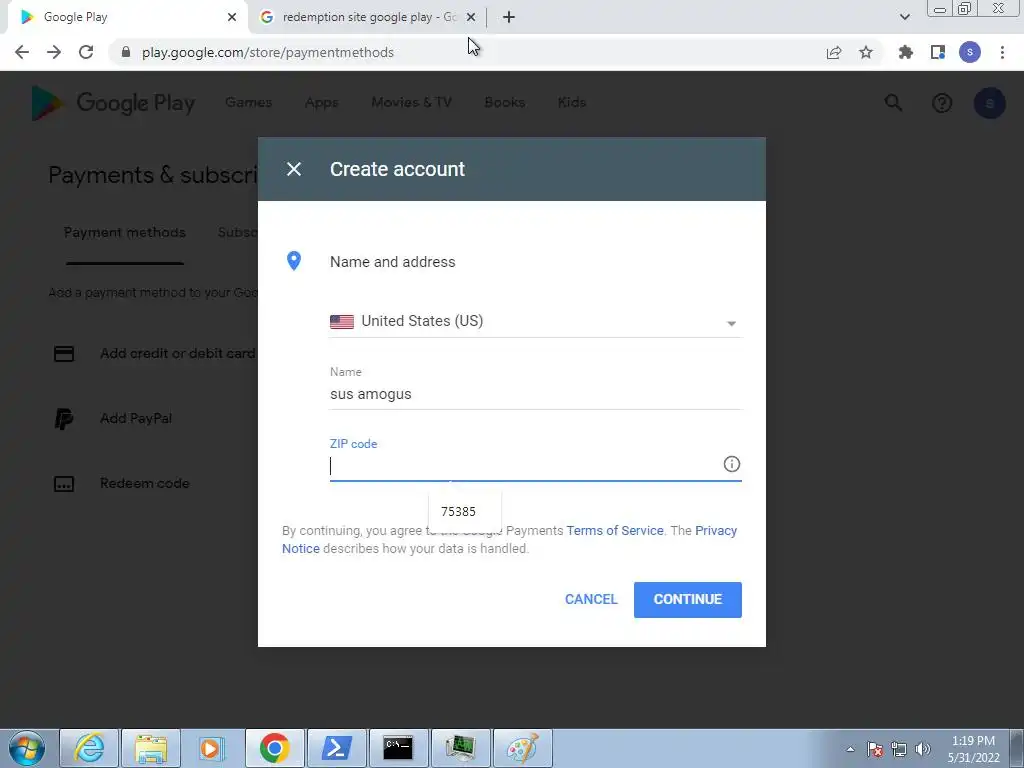
Task: Open Command Prompt from the taskbar
Action: coord(398,748)
